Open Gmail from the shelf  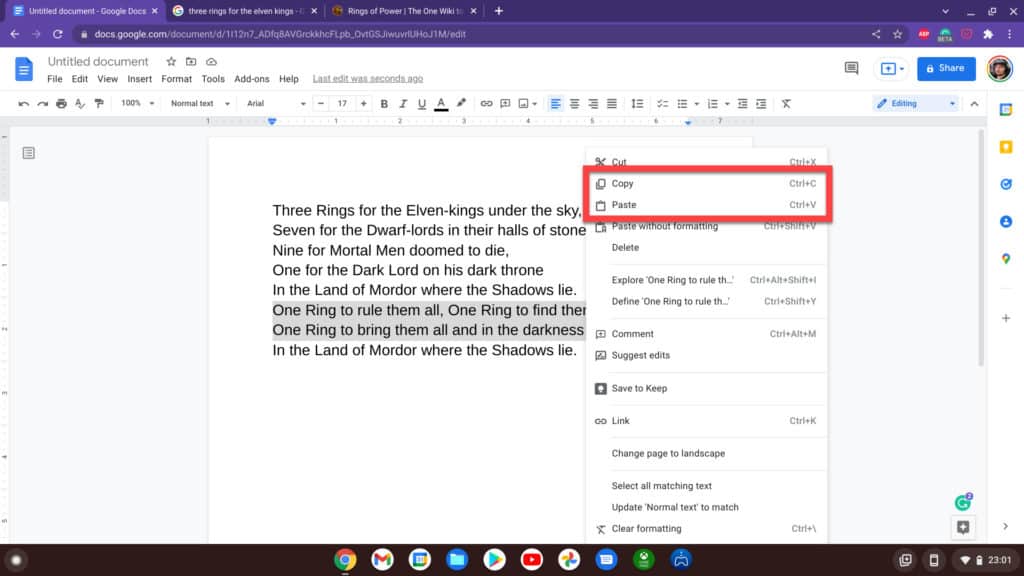pos(382,560)
